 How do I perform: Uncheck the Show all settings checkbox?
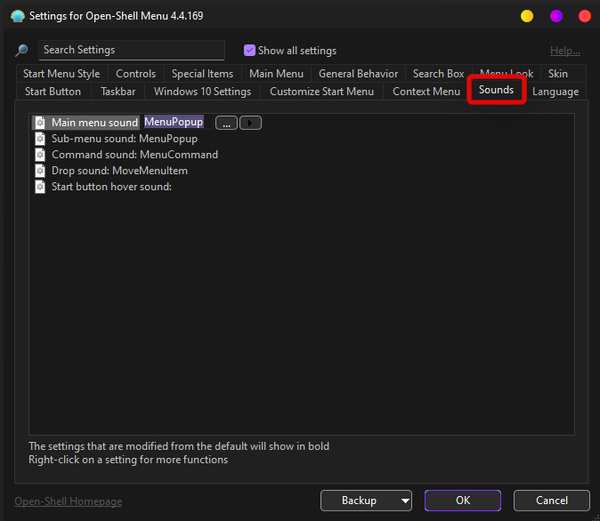pyautogui.click(x=250, y=51)
